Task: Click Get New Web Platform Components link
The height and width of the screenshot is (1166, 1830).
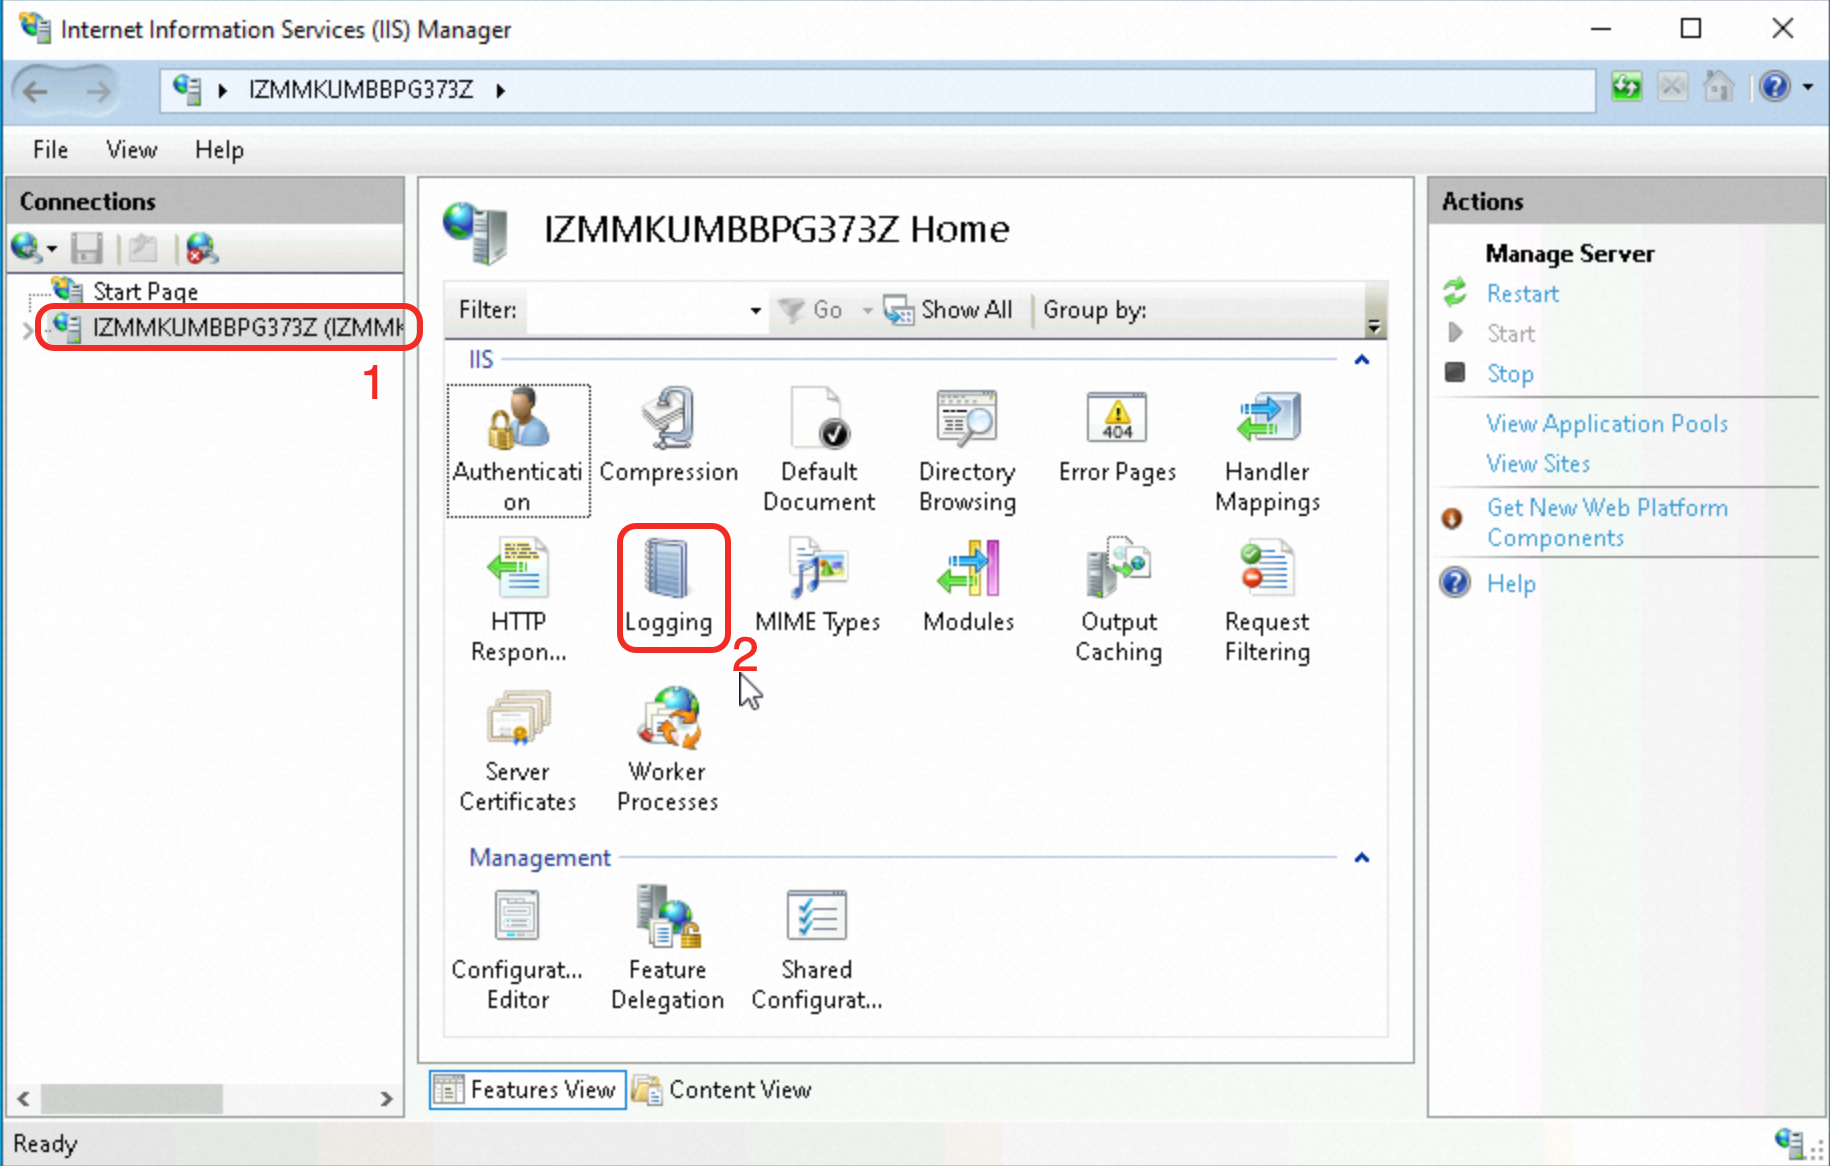Action: click(x=1606, y=522)
